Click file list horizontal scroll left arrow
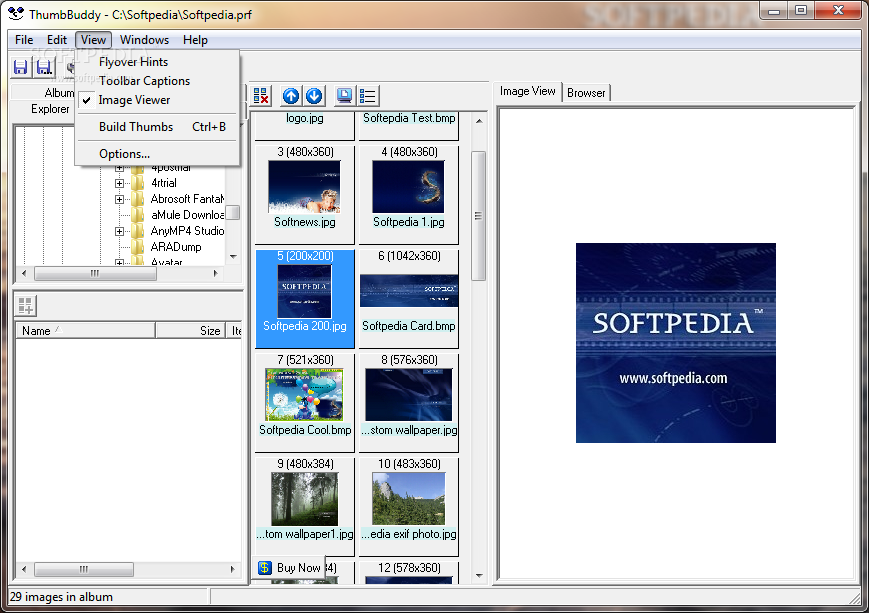 (24, 569)
